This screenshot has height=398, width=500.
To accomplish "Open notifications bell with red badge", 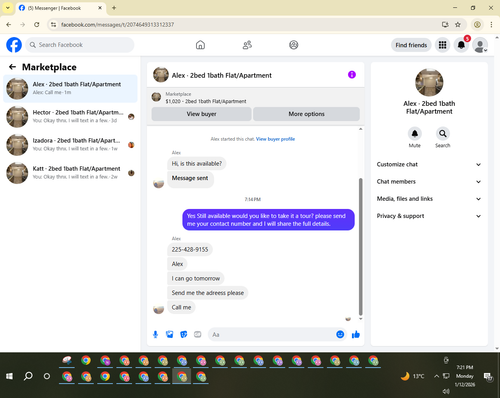I will (461, 45).
